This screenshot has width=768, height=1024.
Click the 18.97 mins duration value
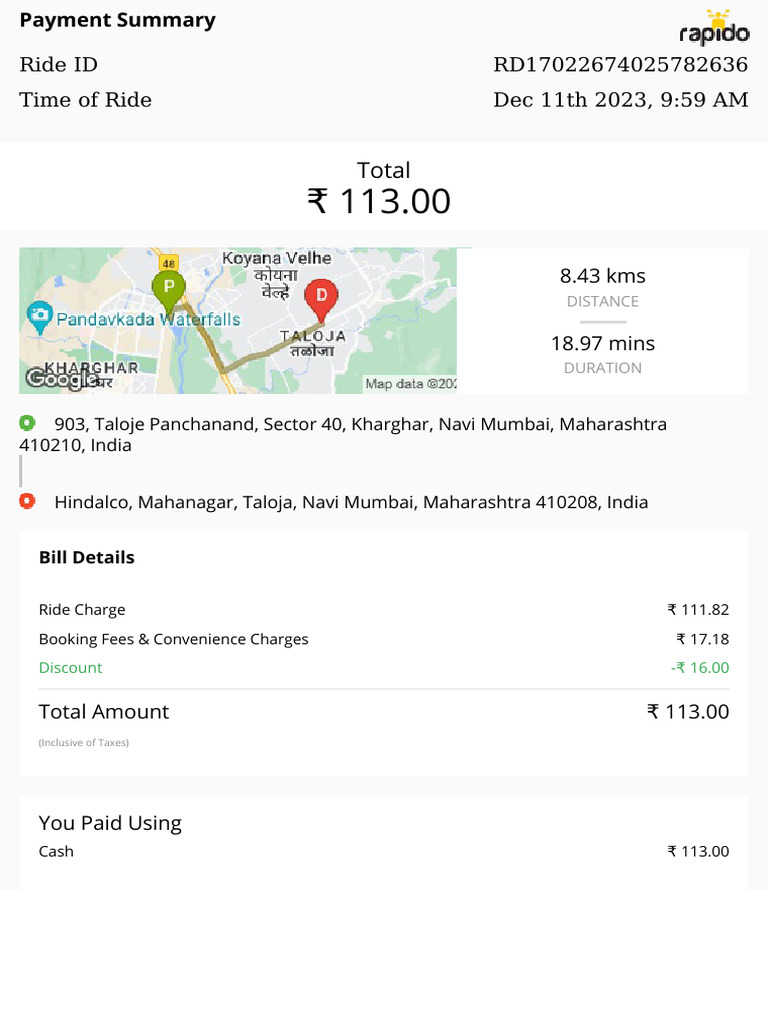[602, 343]
